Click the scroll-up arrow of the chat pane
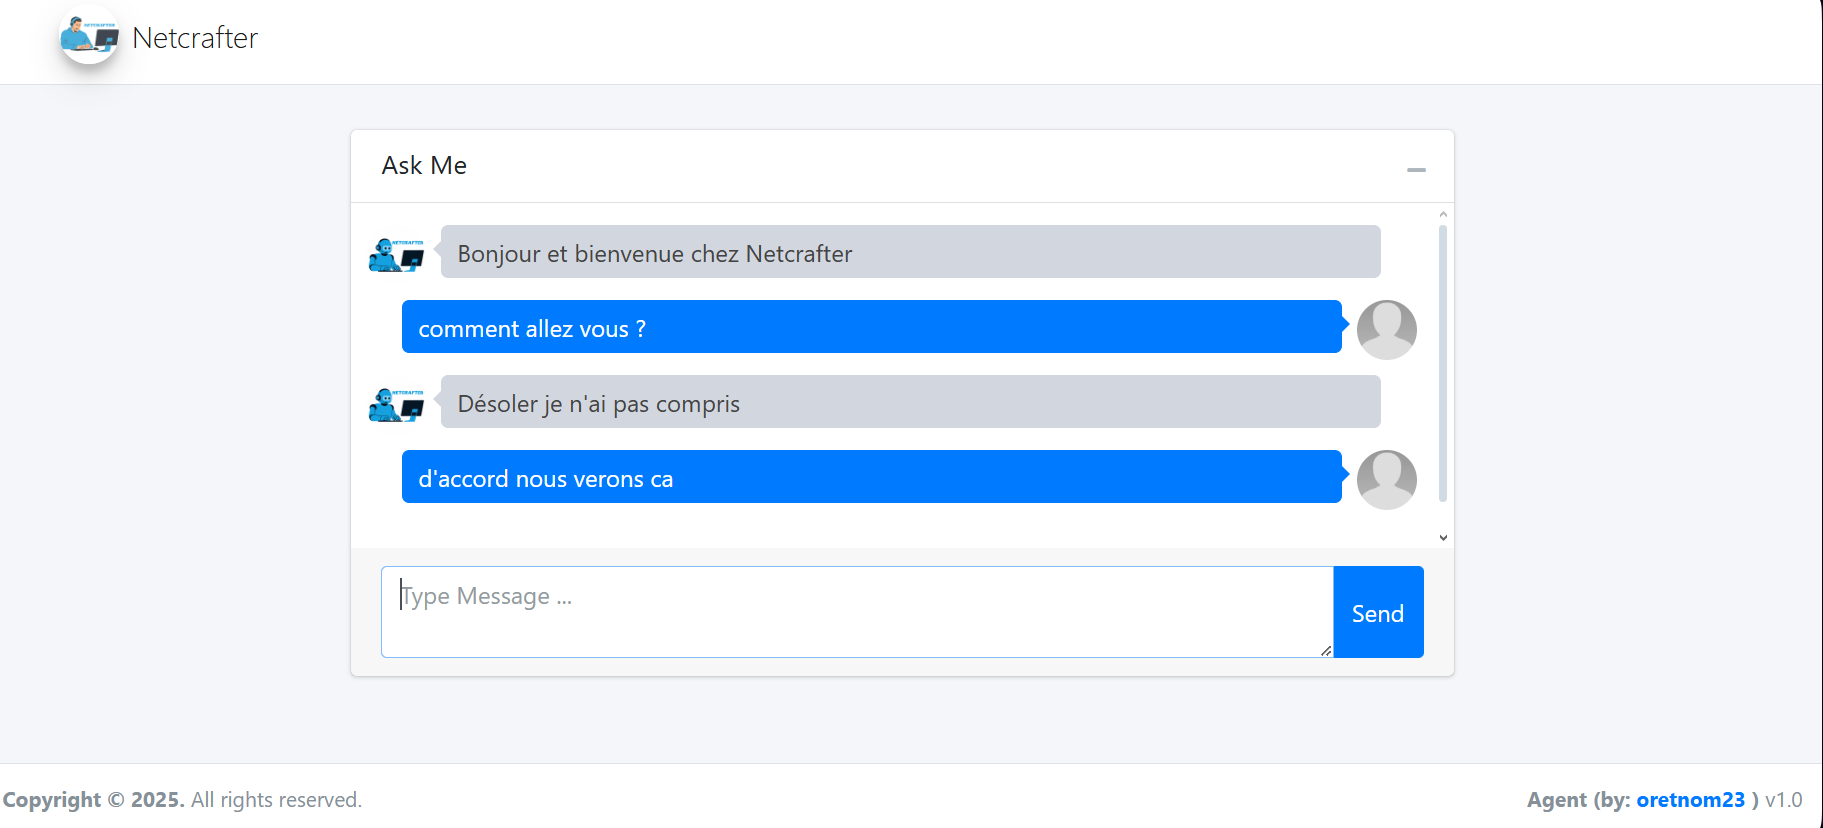 tap(1443, 213)
